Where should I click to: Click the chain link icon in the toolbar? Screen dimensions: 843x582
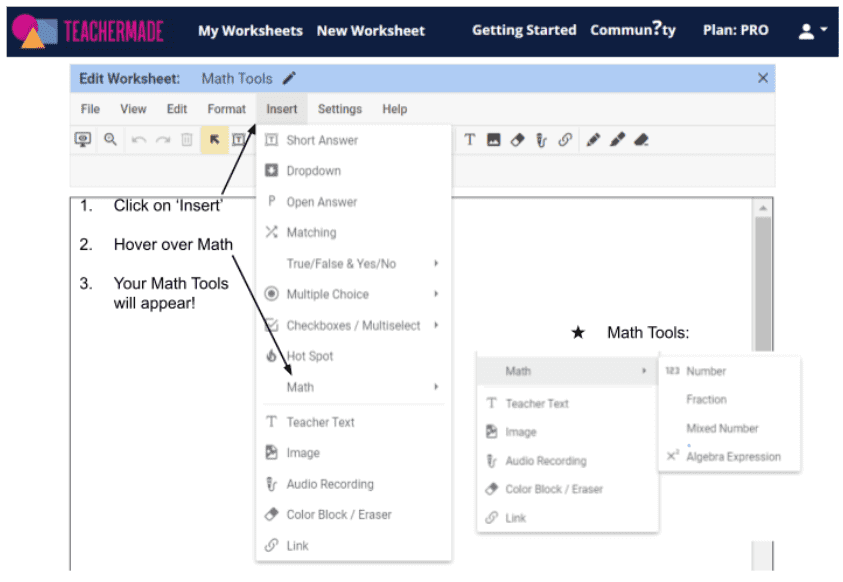click(x=565, y=140)
